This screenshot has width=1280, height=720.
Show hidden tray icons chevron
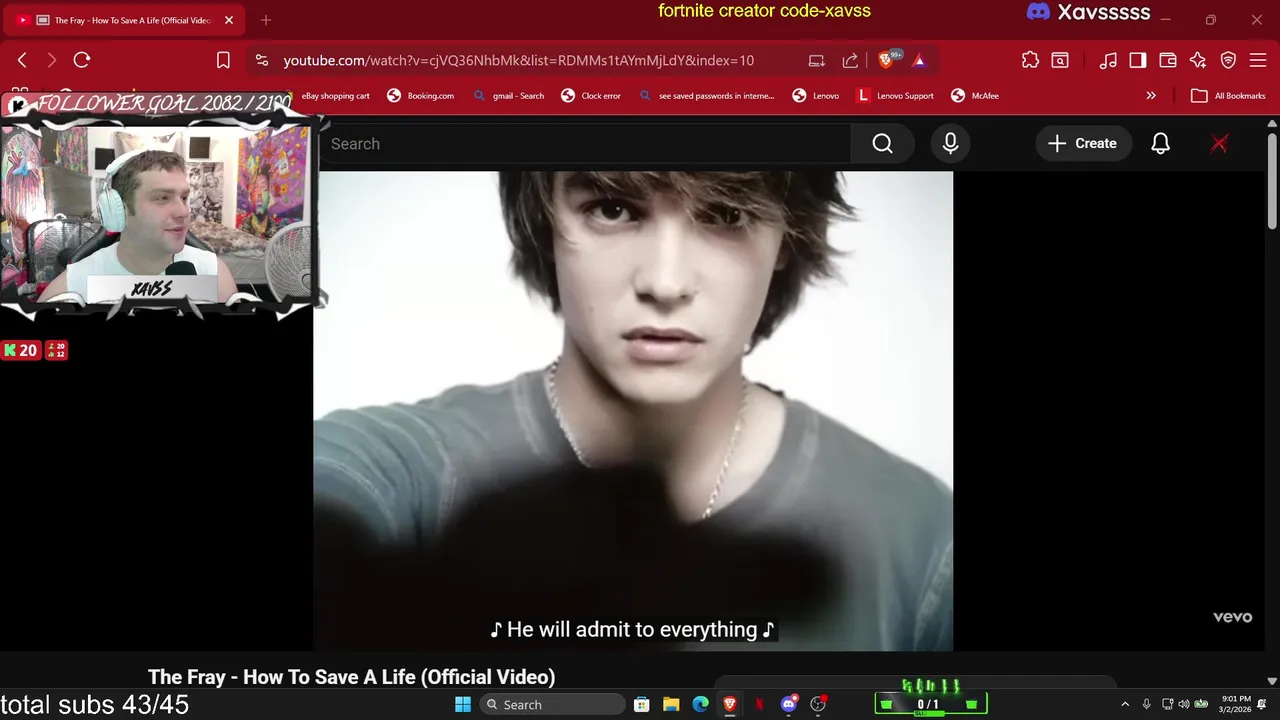[x=1125, y=705]
